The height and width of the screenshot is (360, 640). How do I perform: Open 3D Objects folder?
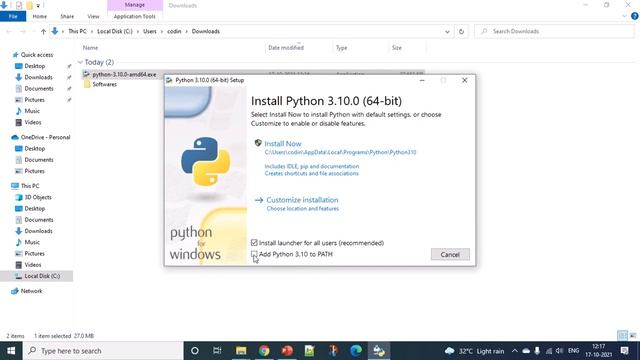coord(38,197)
